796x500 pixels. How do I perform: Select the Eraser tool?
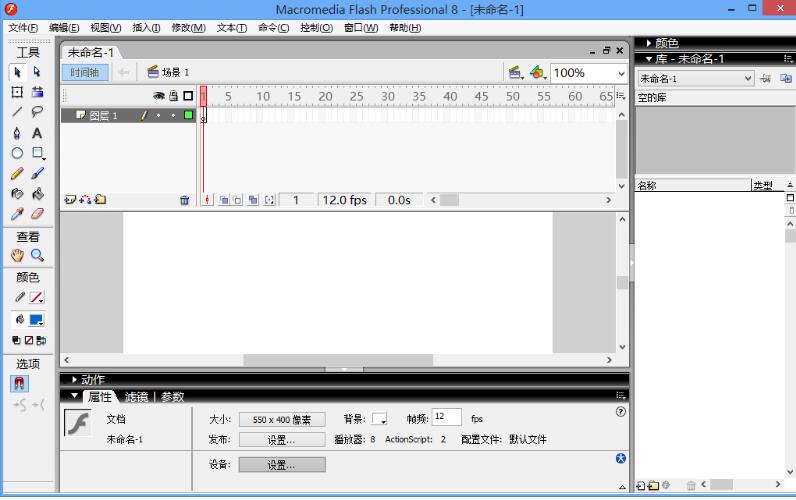pos(37,214)
